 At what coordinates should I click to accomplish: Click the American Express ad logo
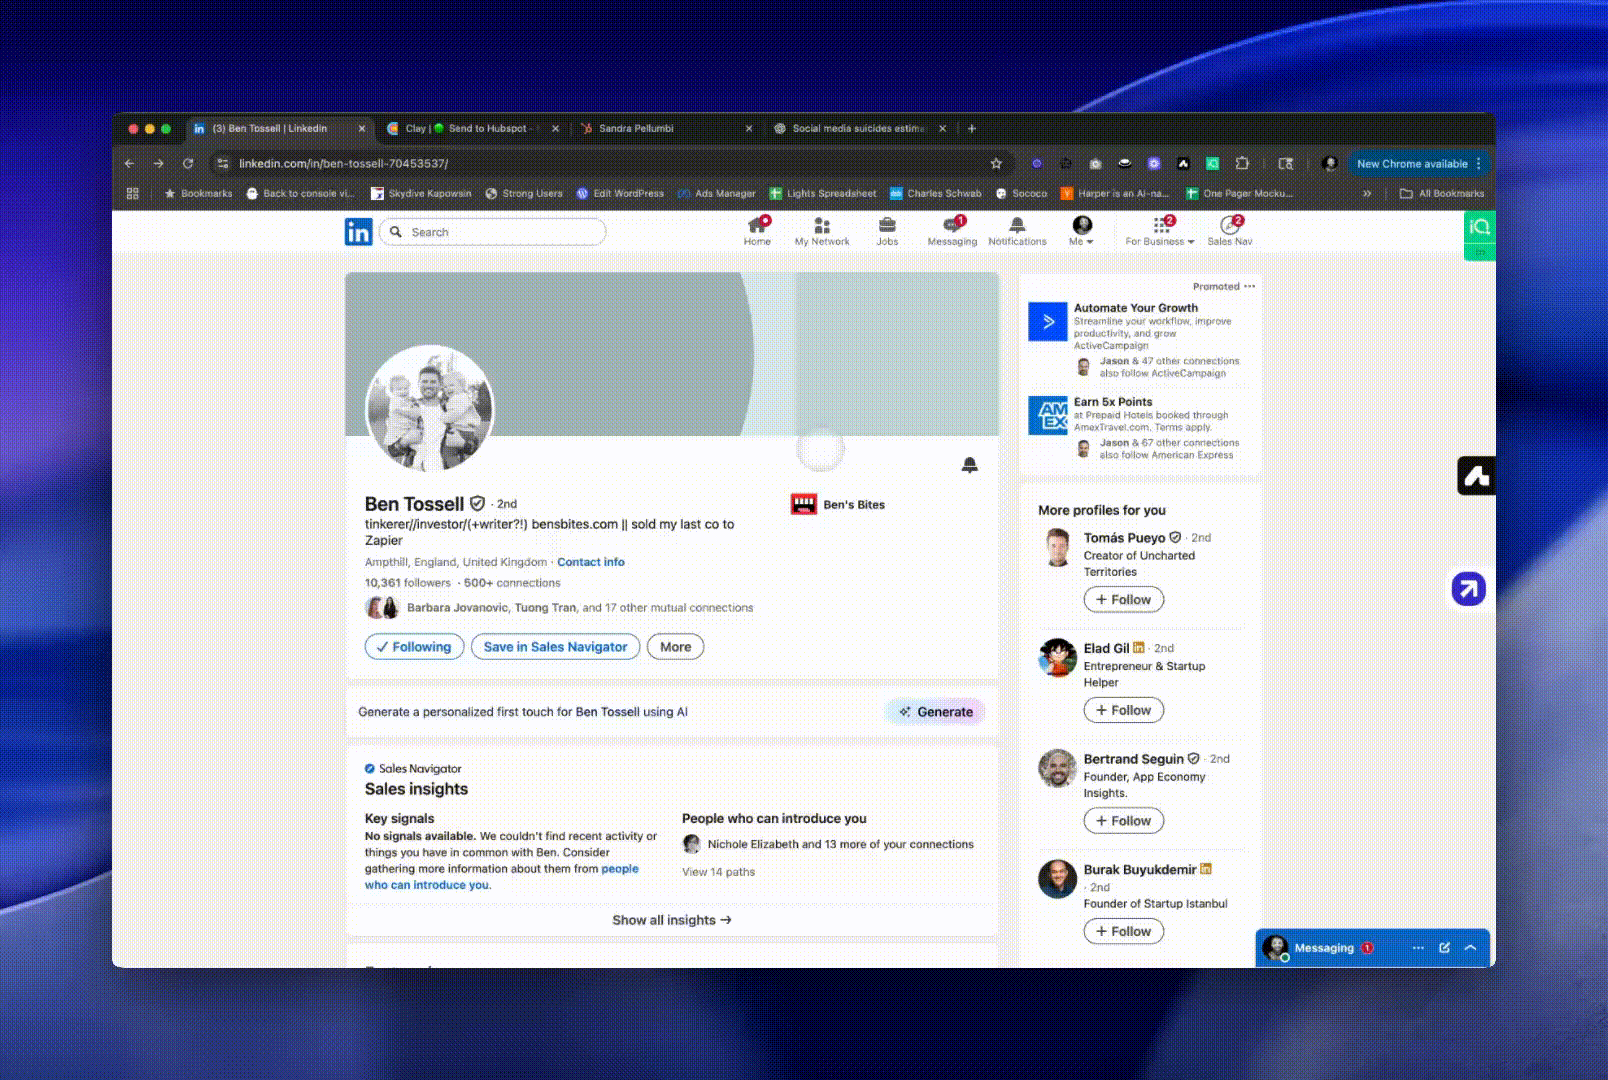(1048, 415)
